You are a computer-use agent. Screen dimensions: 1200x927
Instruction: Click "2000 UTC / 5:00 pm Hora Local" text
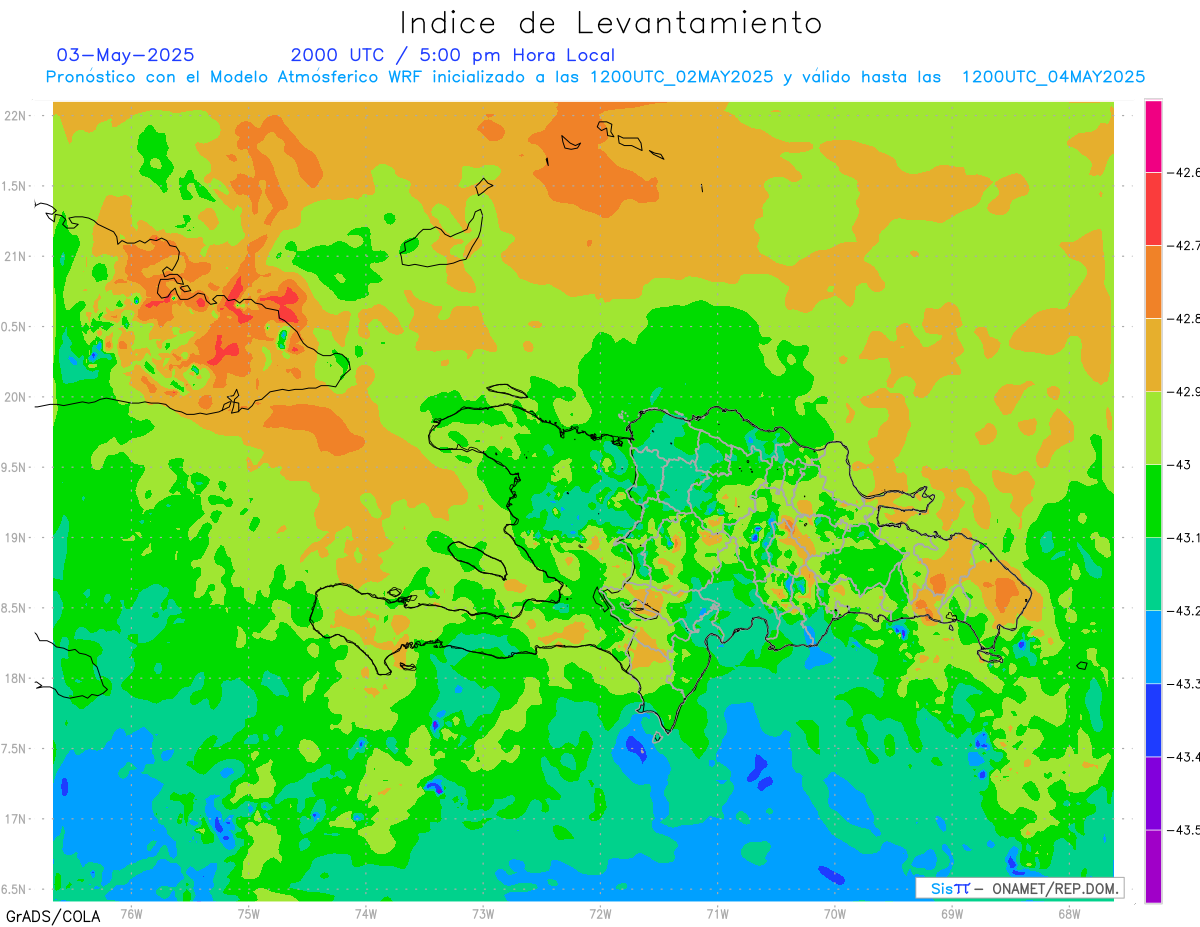click(x=453, y=55)
